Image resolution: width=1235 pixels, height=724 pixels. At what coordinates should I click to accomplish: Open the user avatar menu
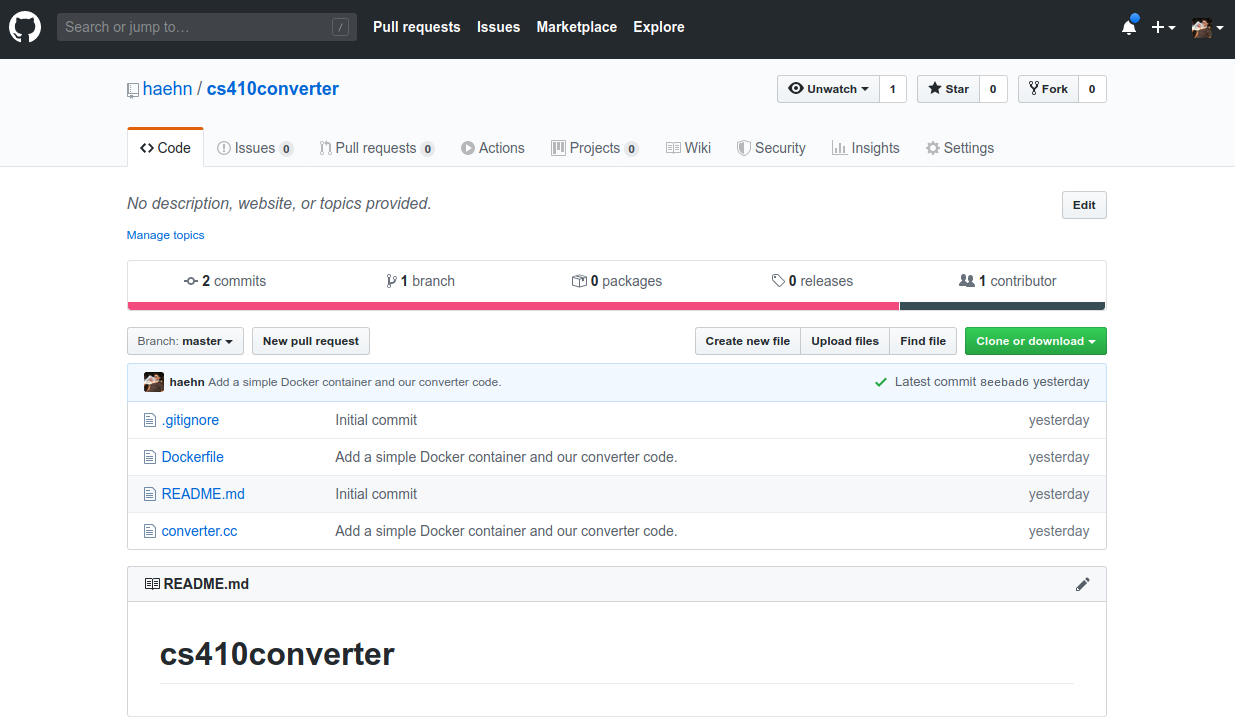point(1207,28)
